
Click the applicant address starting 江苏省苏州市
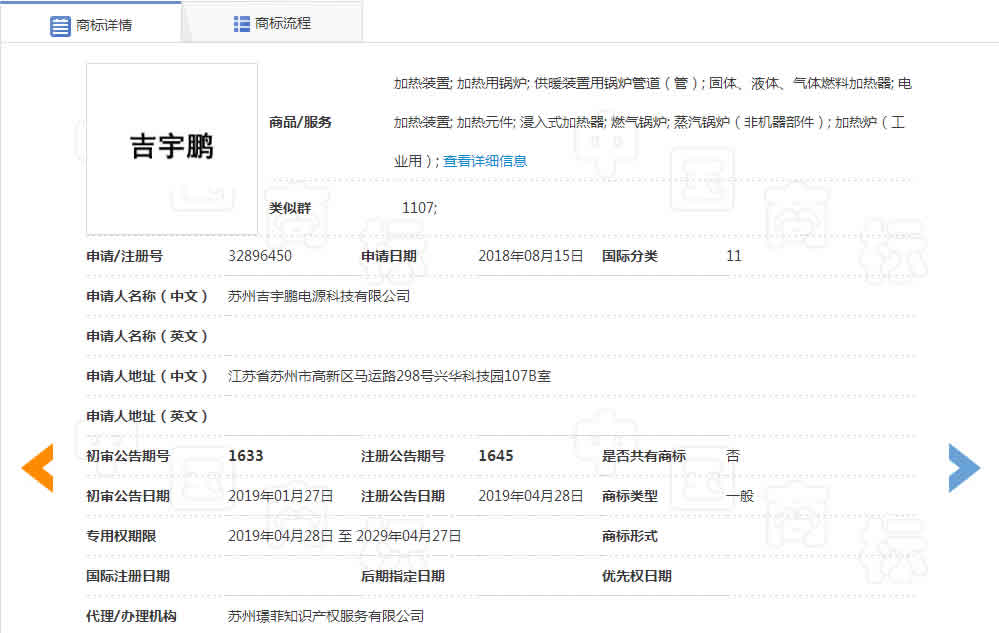pos(389,376)
